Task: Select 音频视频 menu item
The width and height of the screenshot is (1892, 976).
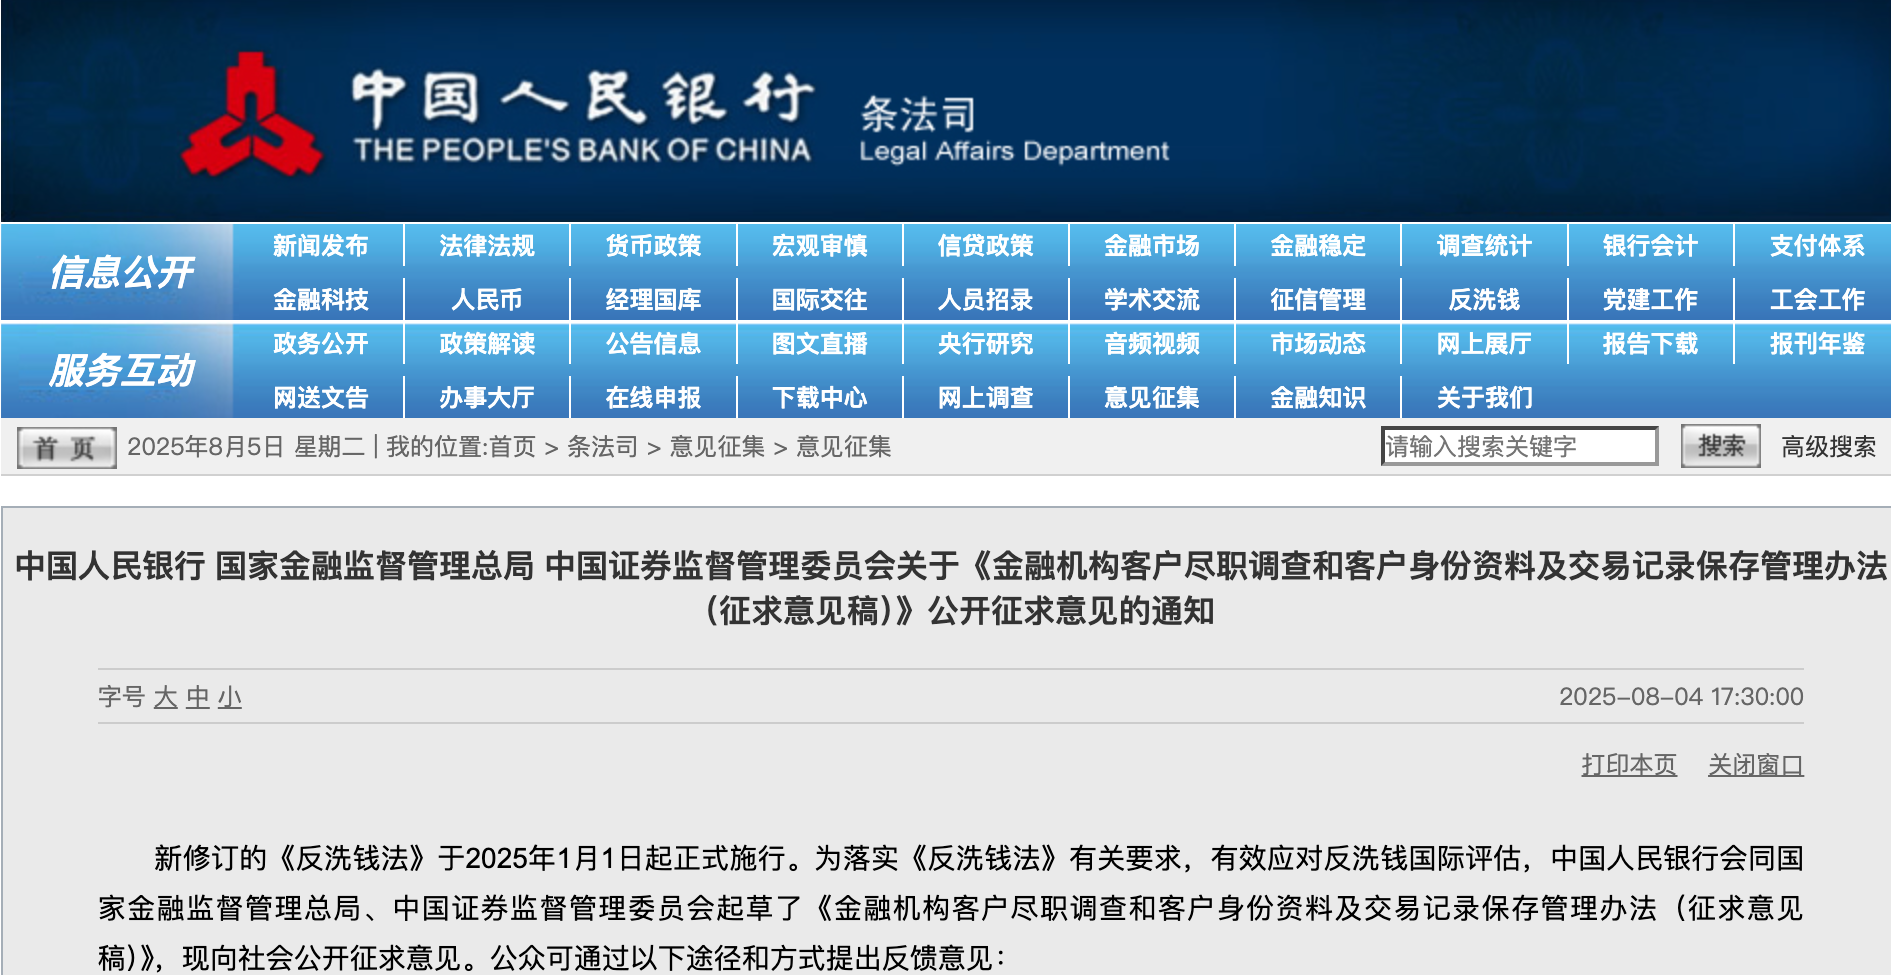Action: 1152,344
